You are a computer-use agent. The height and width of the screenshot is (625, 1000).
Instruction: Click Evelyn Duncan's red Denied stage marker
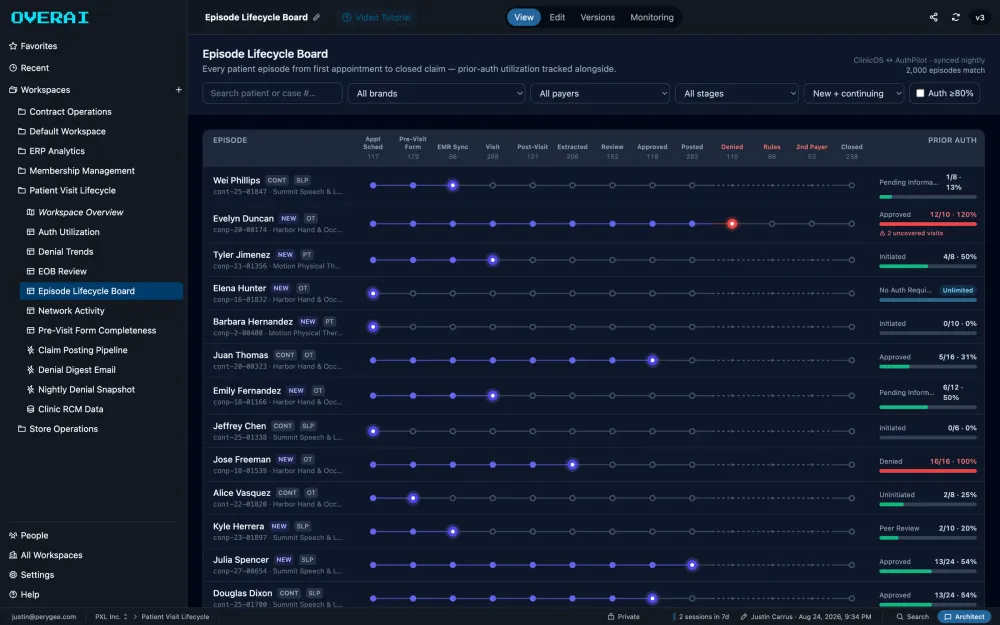pyautogui.click(x=732, y=224)
